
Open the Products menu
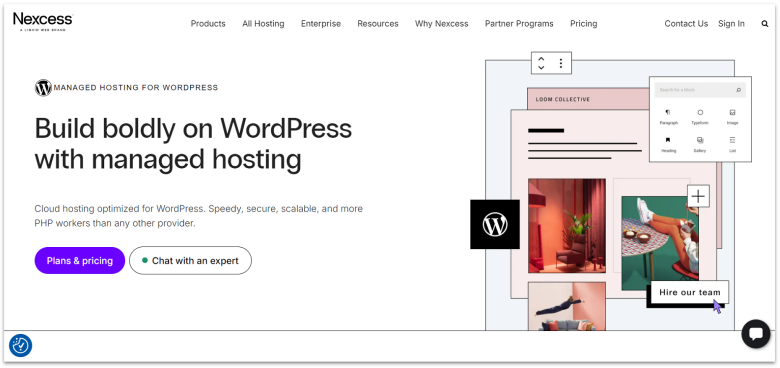208,23
